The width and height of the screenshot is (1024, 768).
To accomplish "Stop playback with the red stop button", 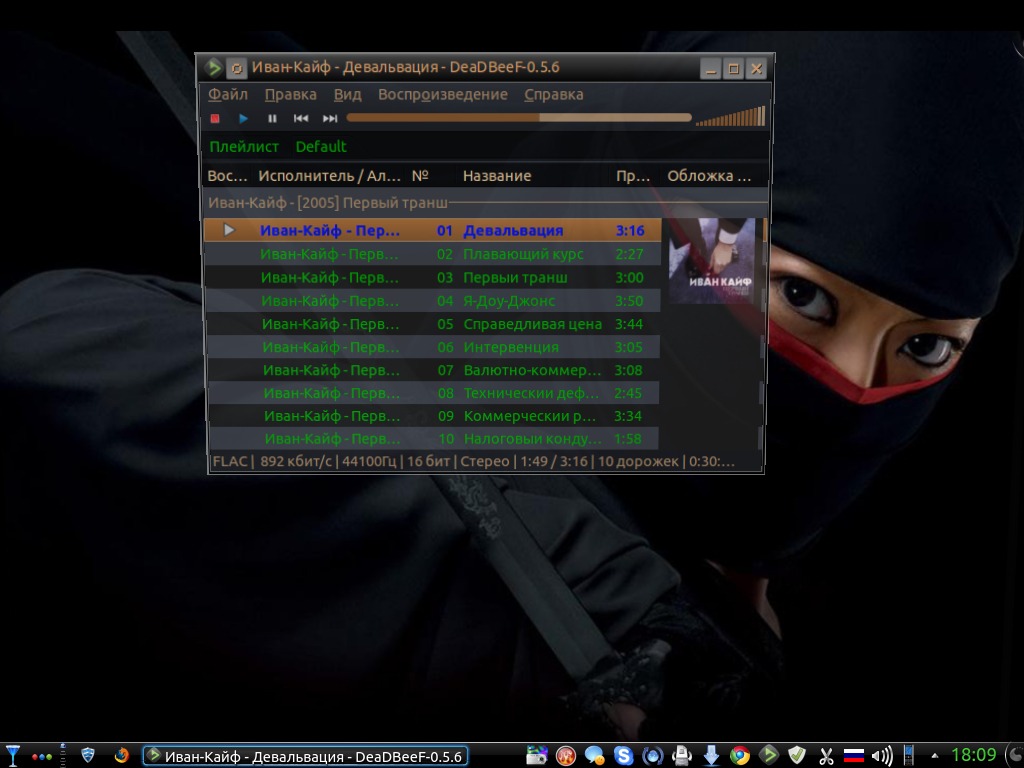I will pos(215,118).
